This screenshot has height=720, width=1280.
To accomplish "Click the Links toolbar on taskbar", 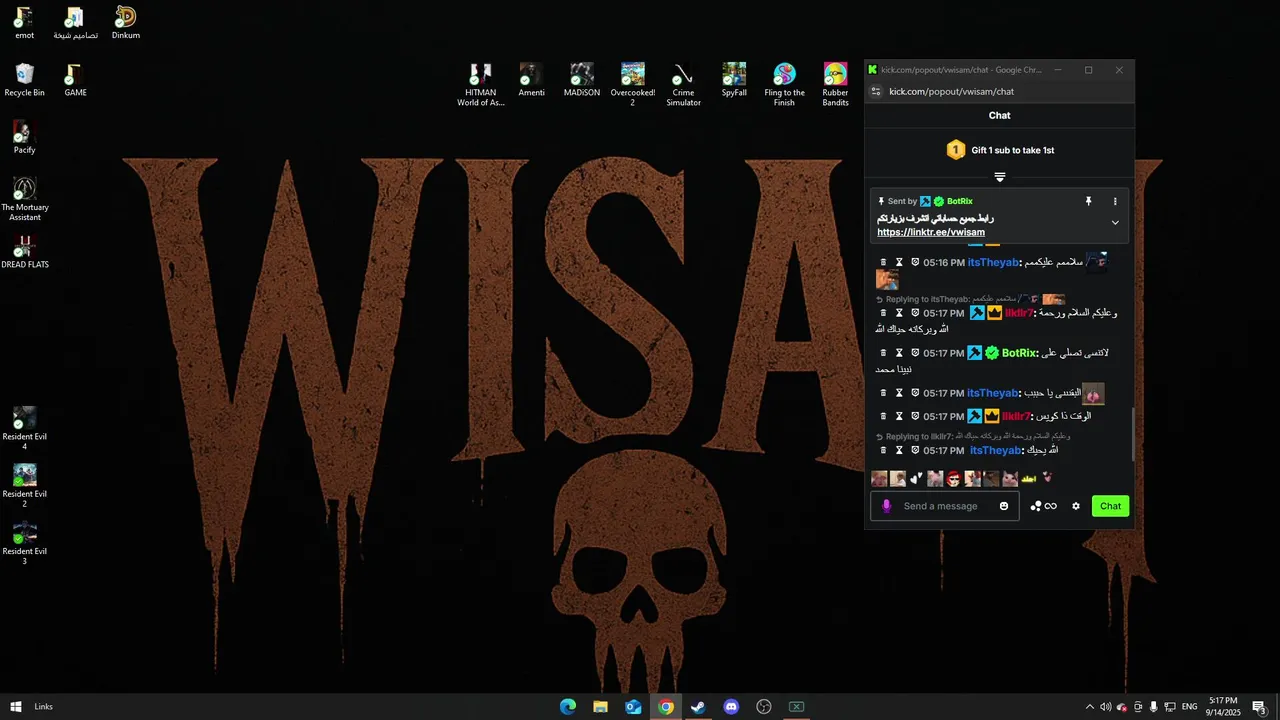I will [43, 707].
